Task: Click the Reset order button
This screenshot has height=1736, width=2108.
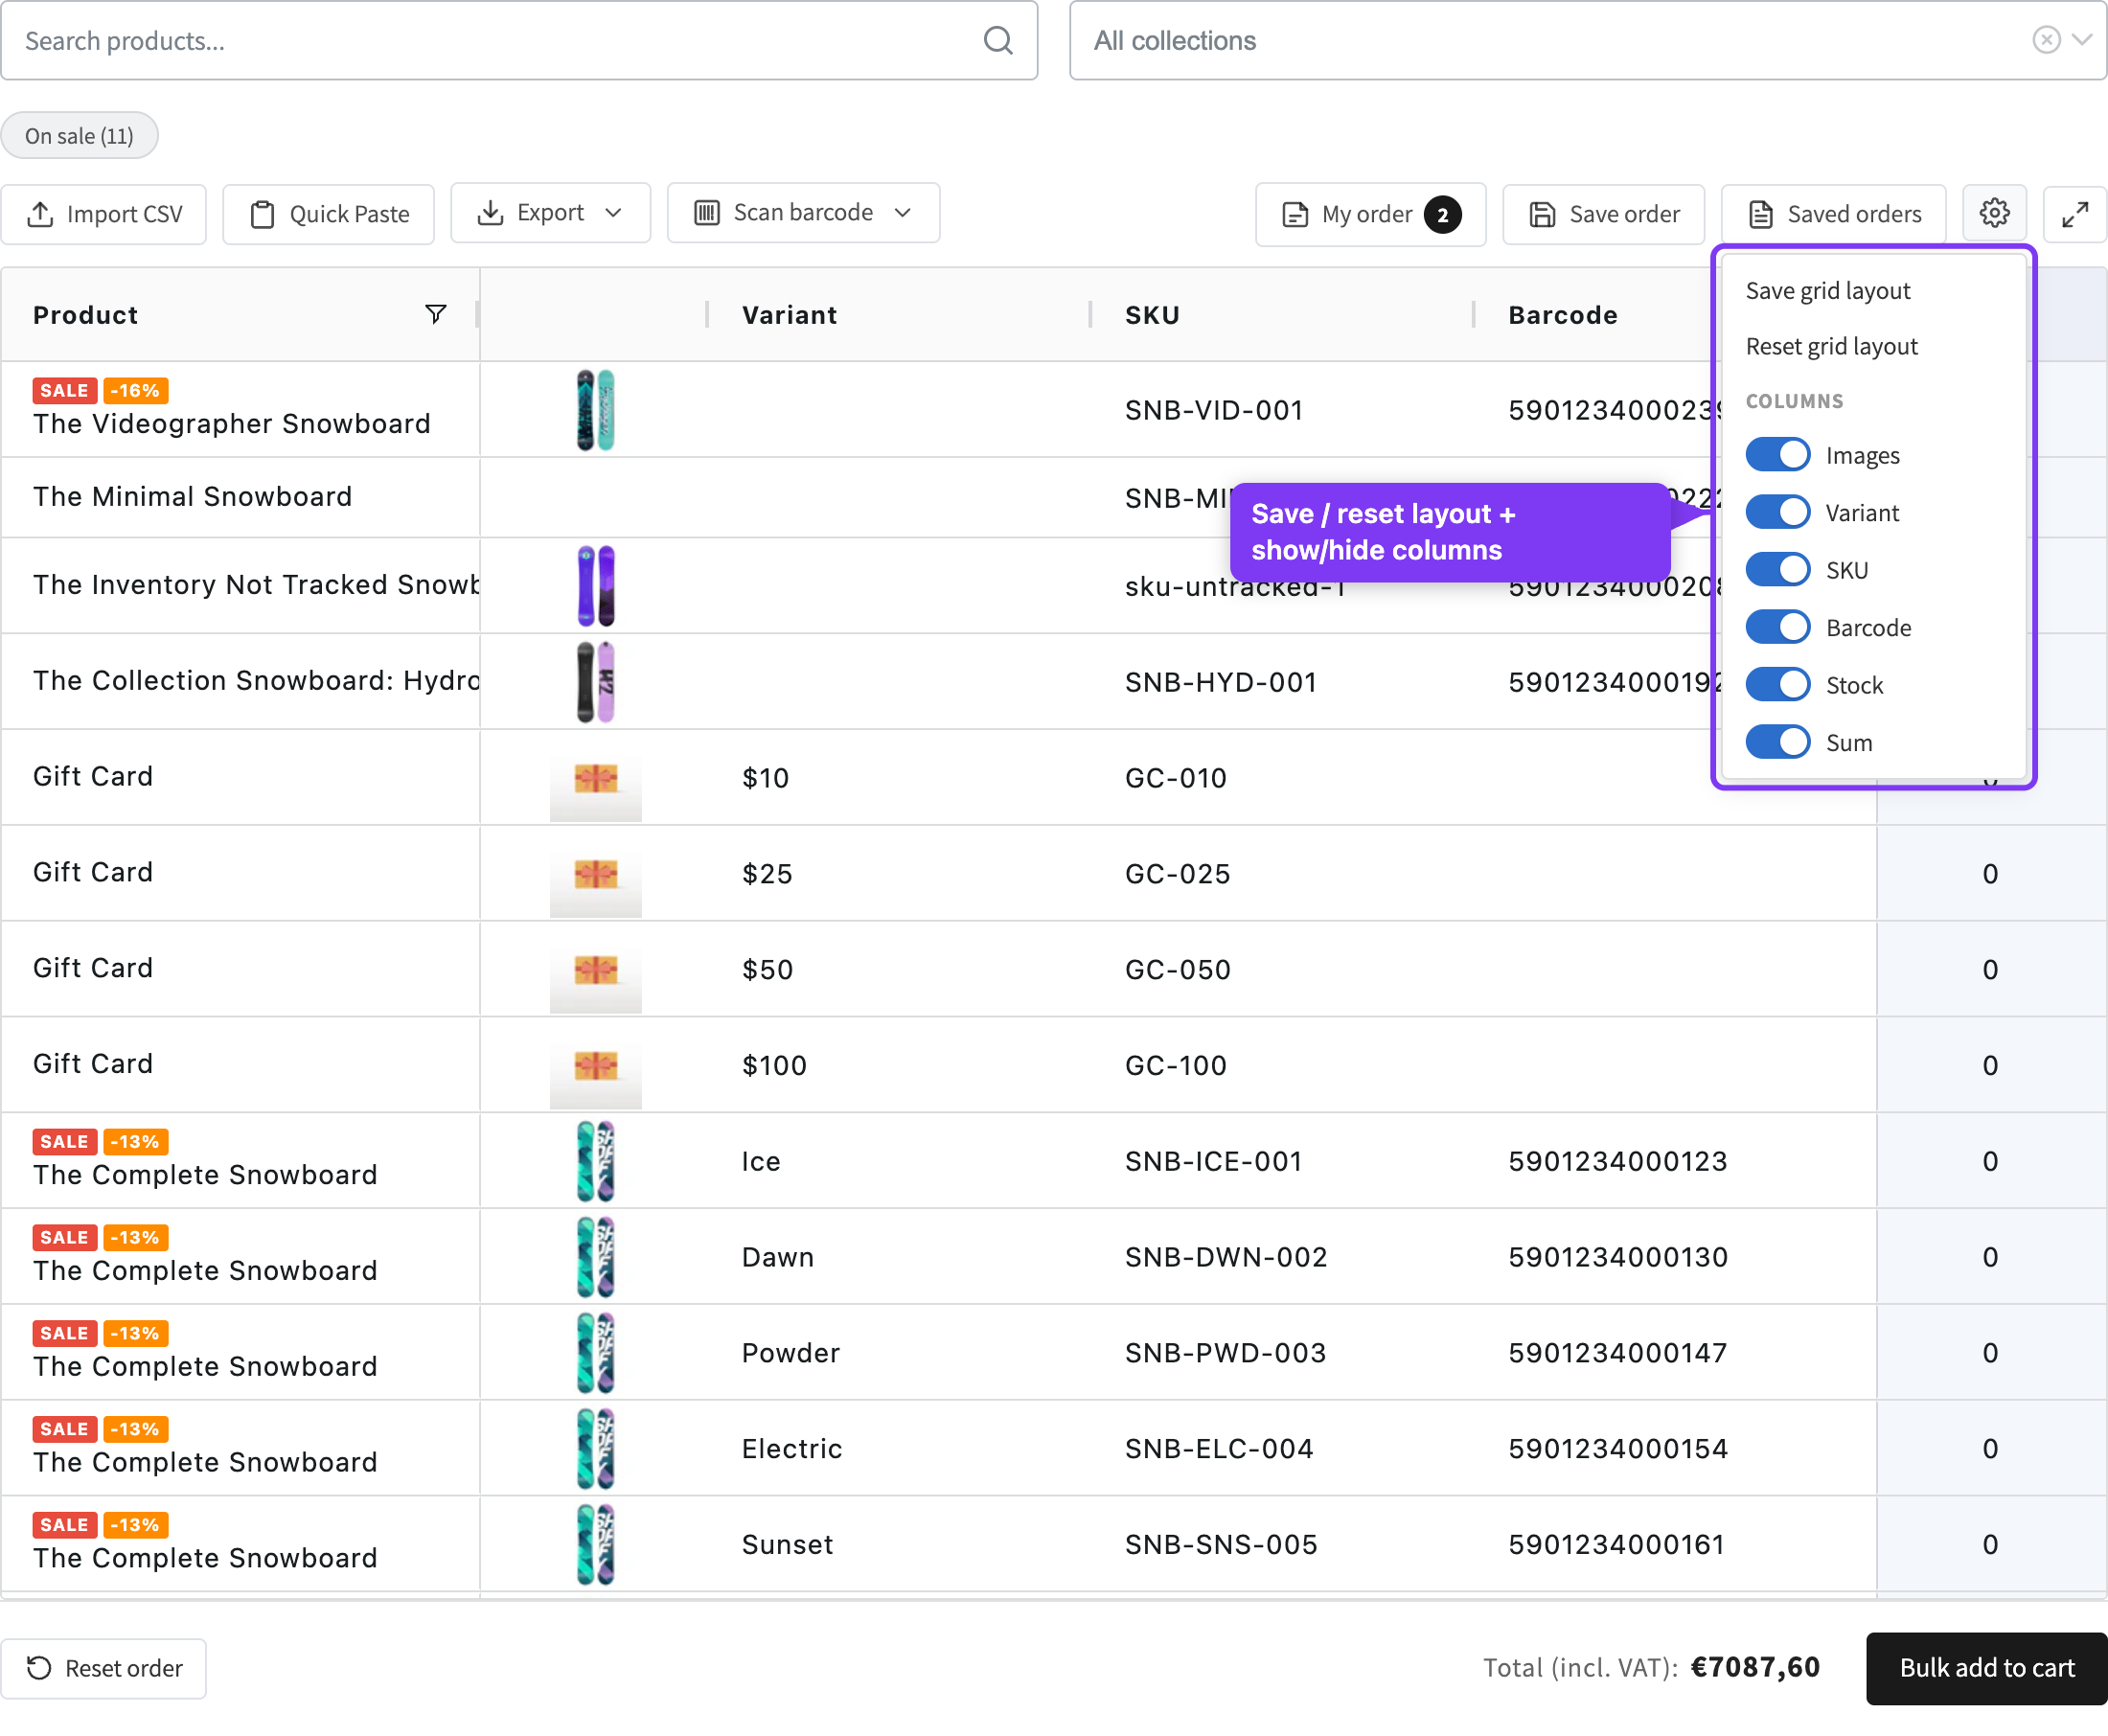Action: tap(104, 1667)
